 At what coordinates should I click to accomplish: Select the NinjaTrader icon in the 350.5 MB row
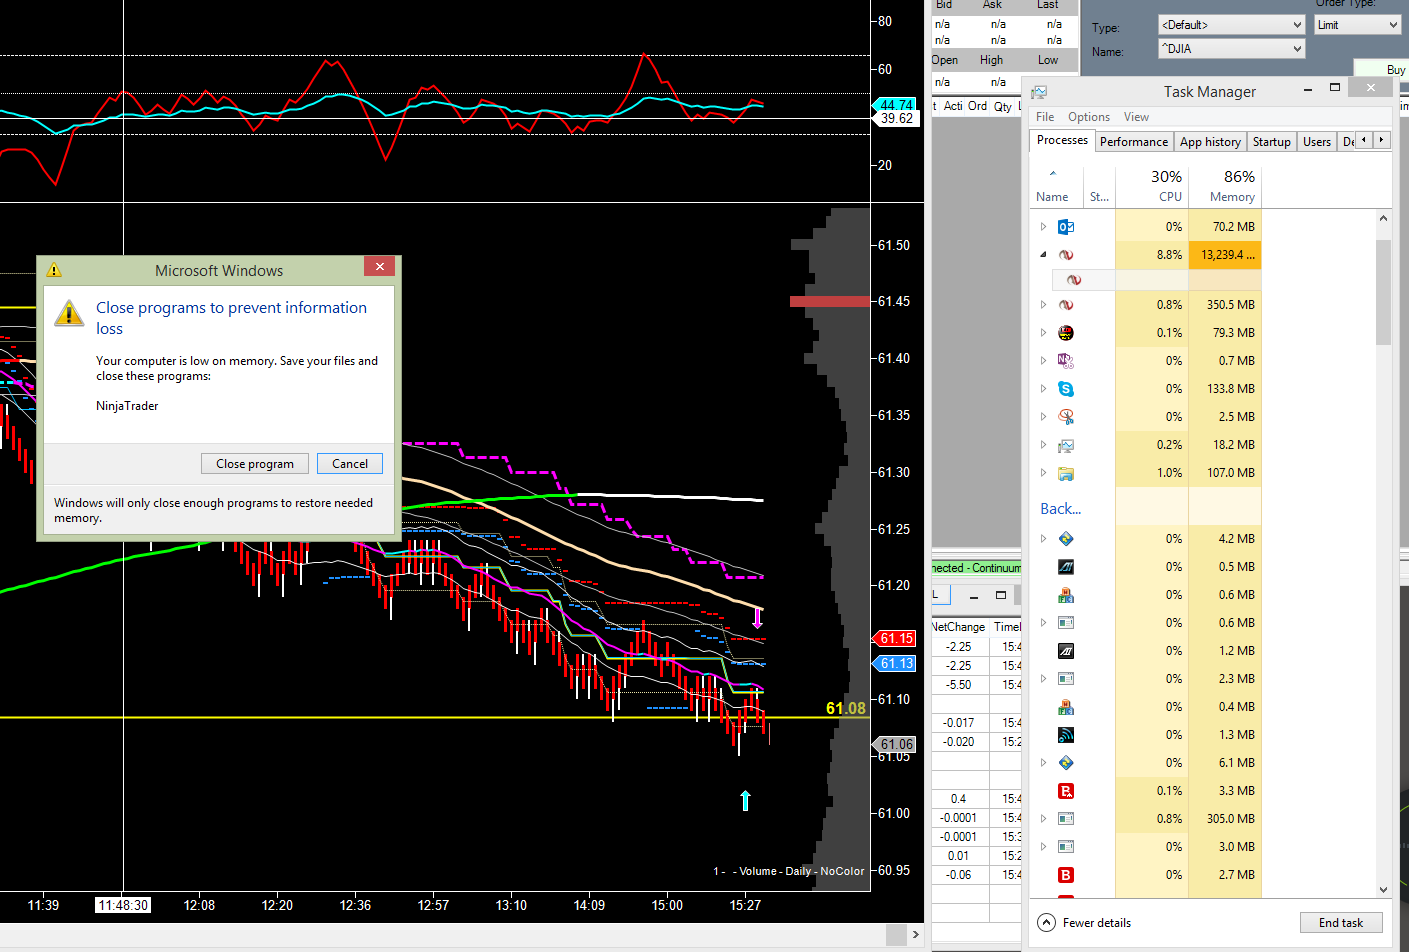click(1066, 305)
